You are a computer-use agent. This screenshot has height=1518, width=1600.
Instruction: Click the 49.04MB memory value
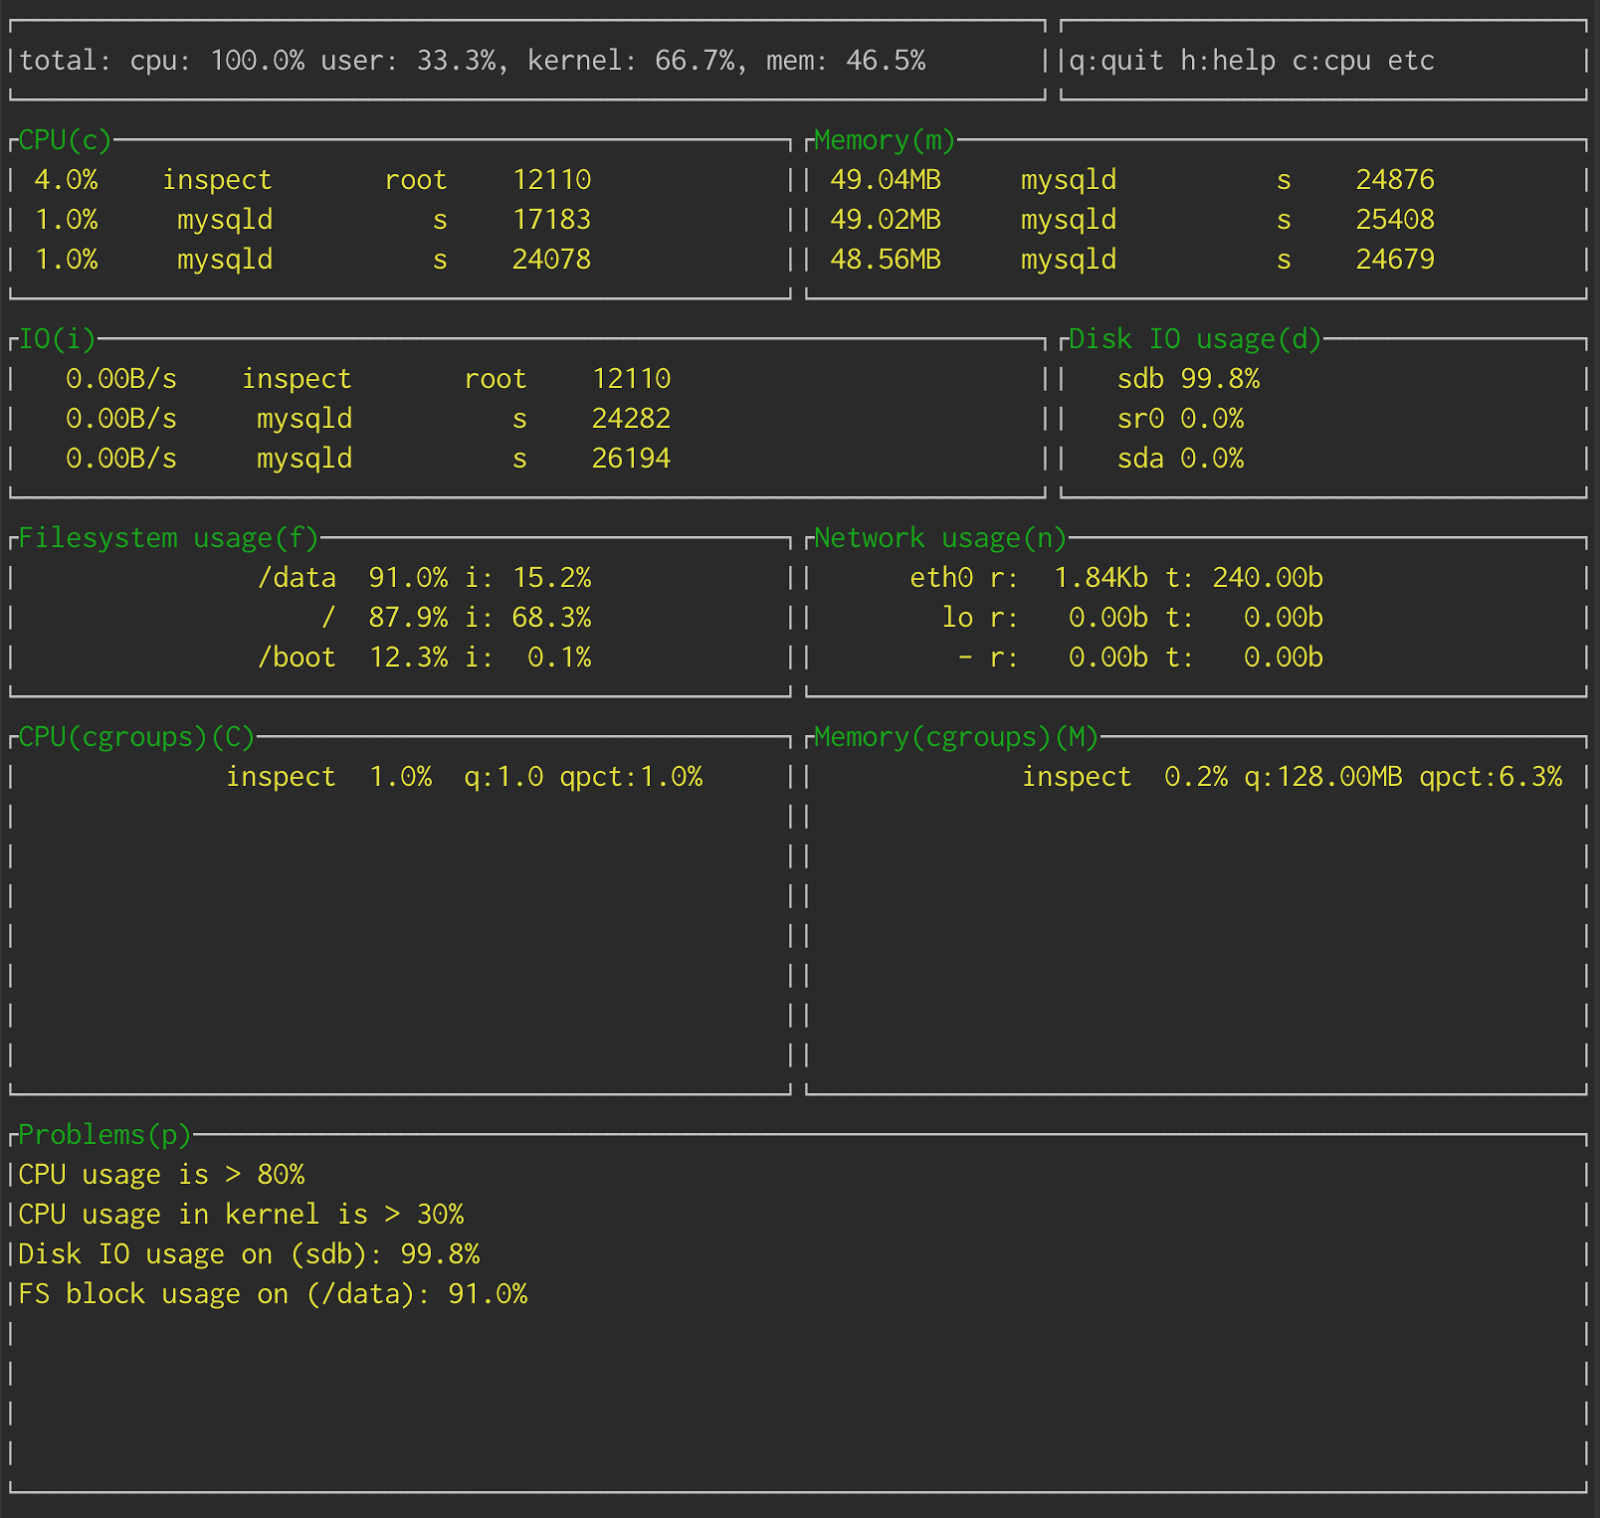(x=886, y=180)
